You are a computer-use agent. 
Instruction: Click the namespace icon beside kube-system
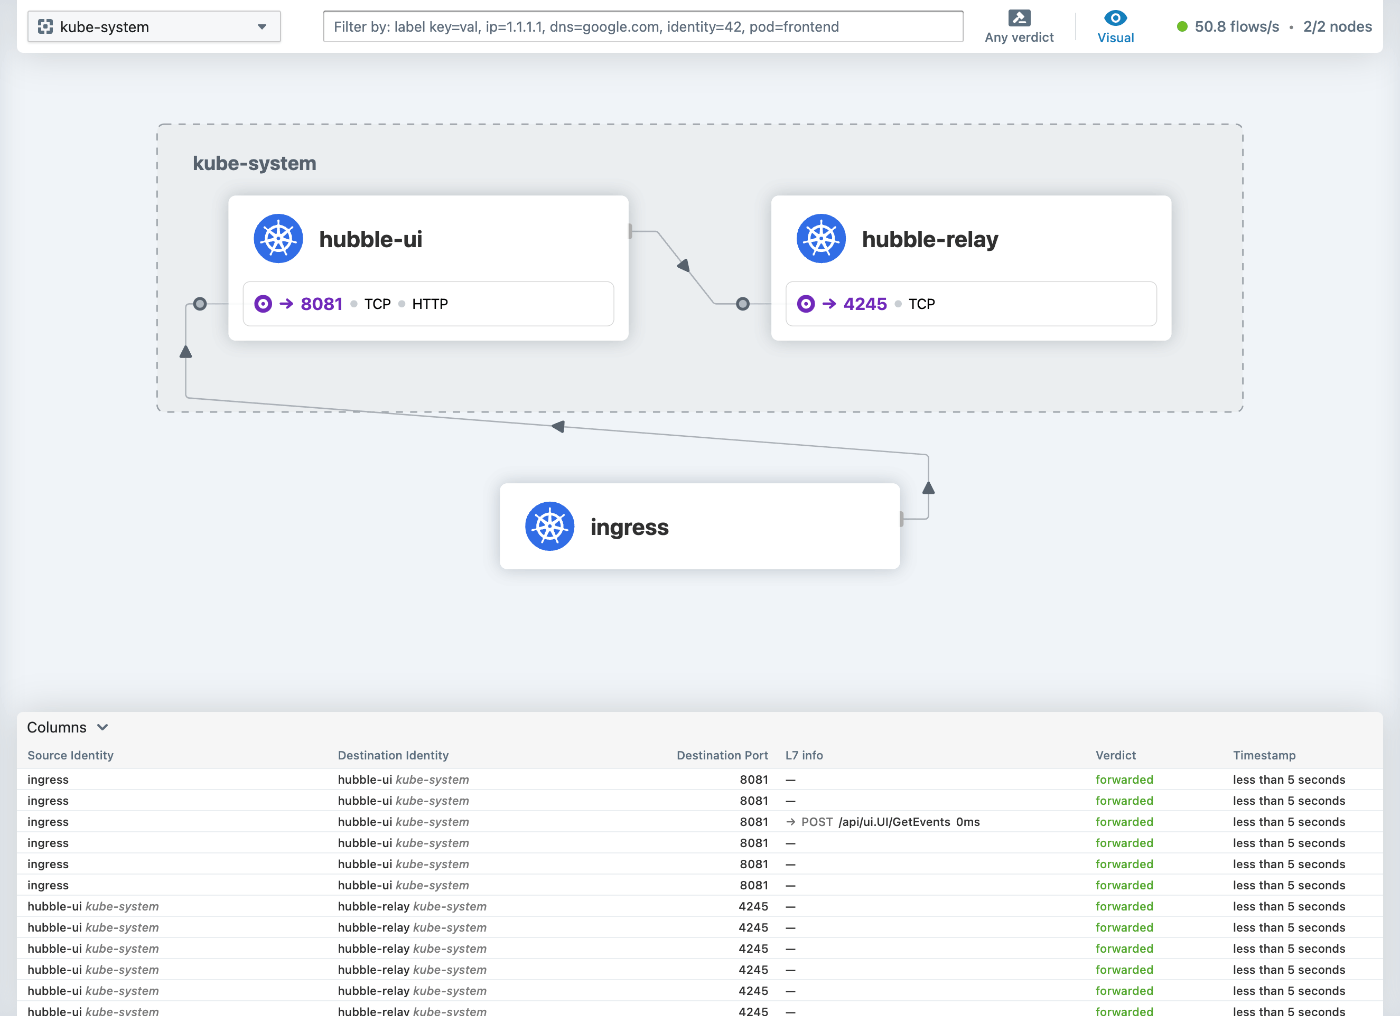pyautogui.click(x=45, y=27)
